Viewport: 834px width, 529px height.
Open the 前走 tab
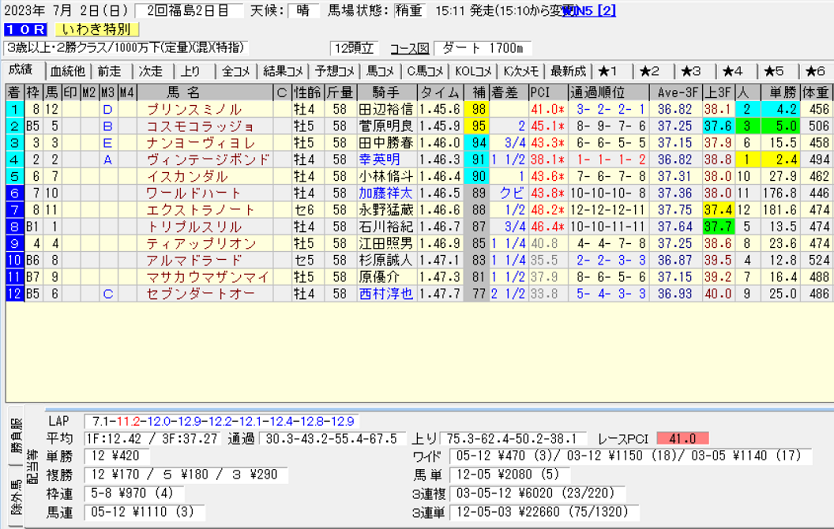109,71
